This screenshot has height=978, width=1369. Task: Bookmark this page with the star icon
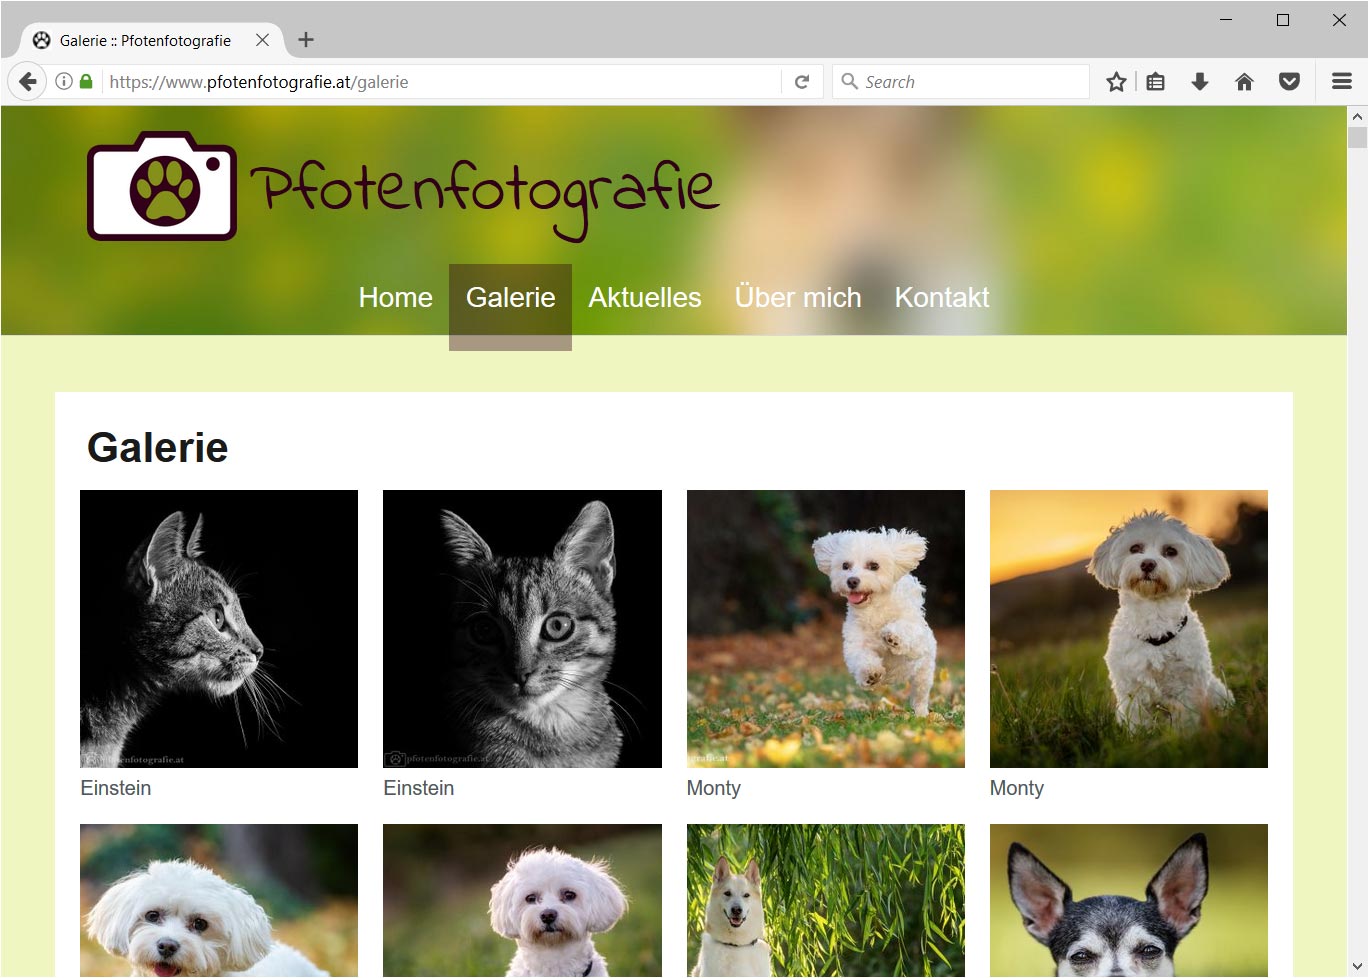pyautogui.click(x=1116, y=82)
